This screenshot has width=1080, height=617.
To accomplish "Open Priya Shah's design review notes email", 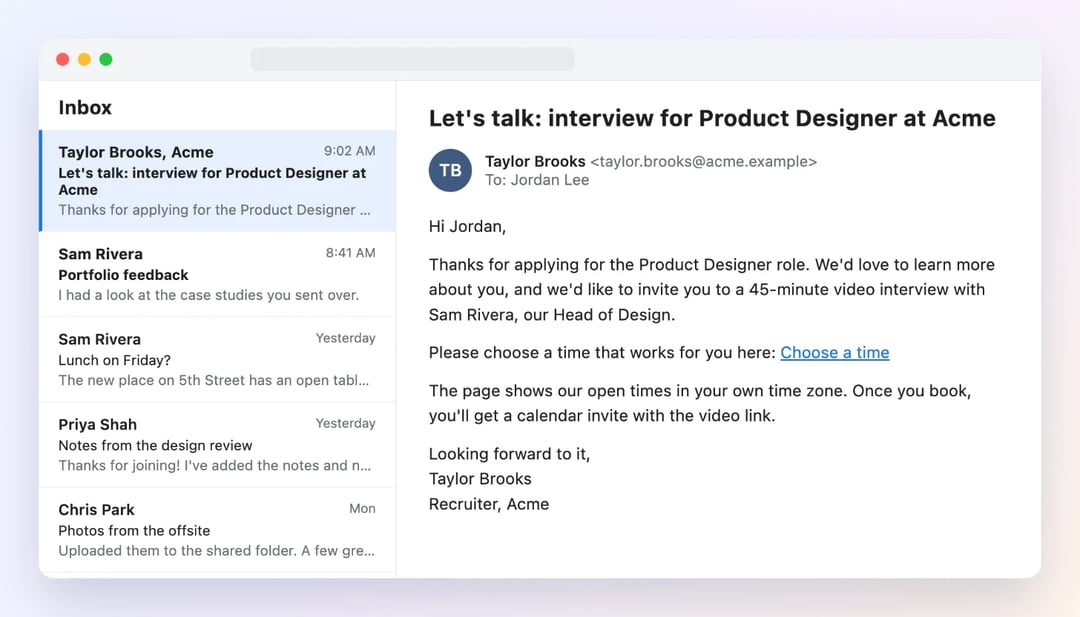I will click(x=218, y=445).
